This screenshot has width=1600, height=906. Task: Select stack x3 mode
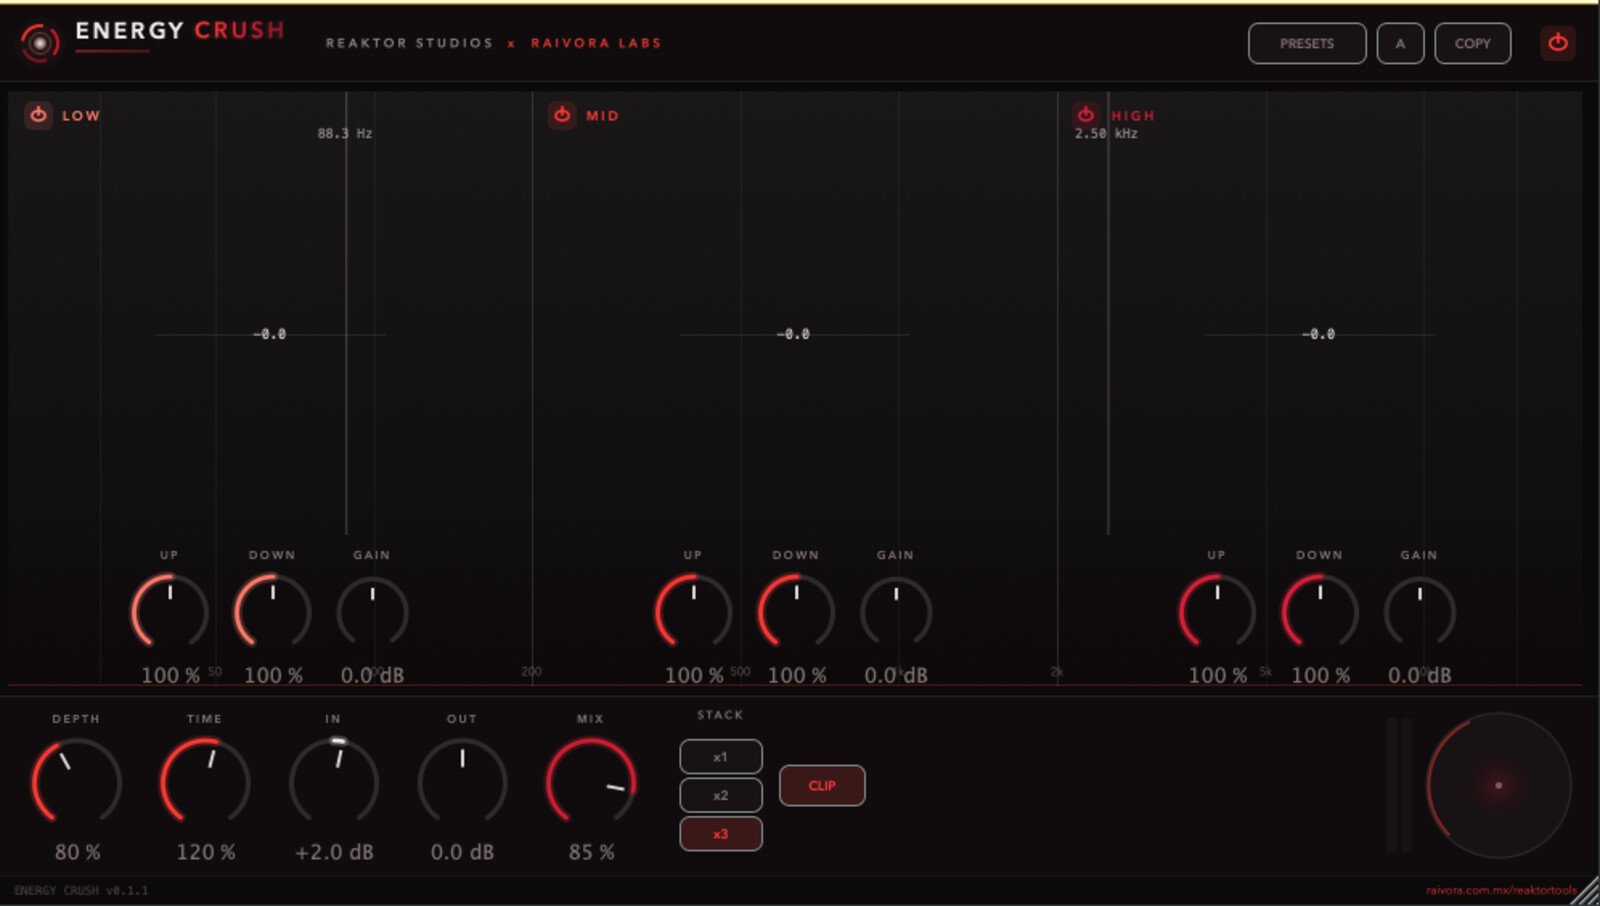721,834
